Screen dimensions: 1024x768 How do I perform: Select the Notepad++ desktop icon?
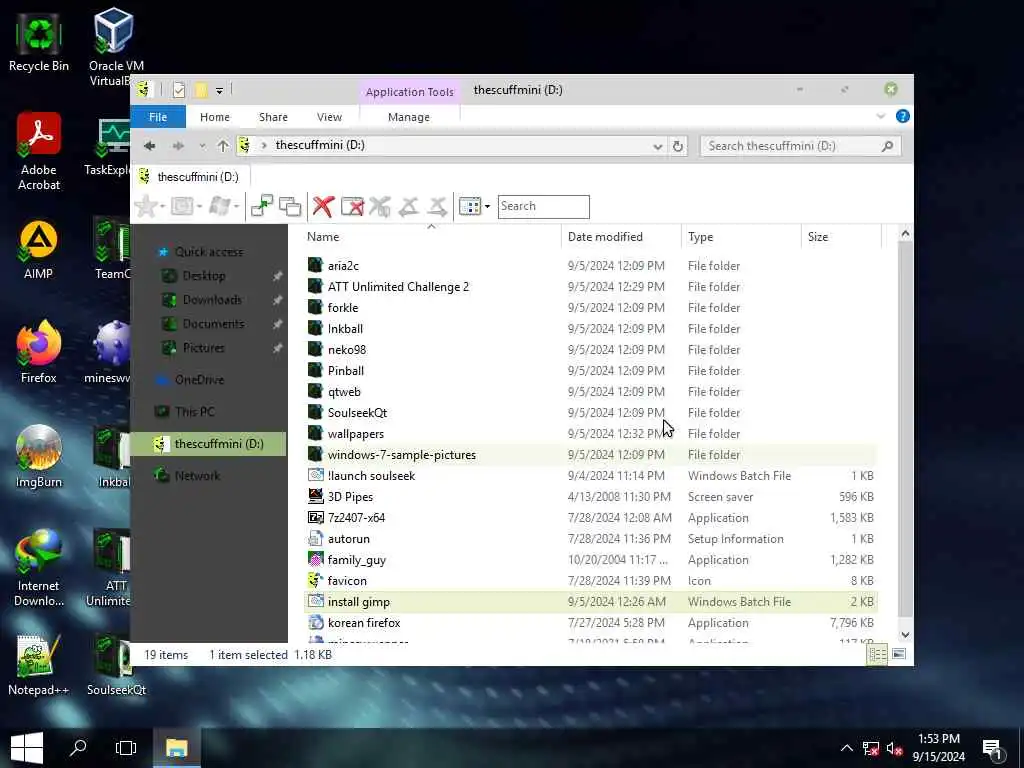39,664
